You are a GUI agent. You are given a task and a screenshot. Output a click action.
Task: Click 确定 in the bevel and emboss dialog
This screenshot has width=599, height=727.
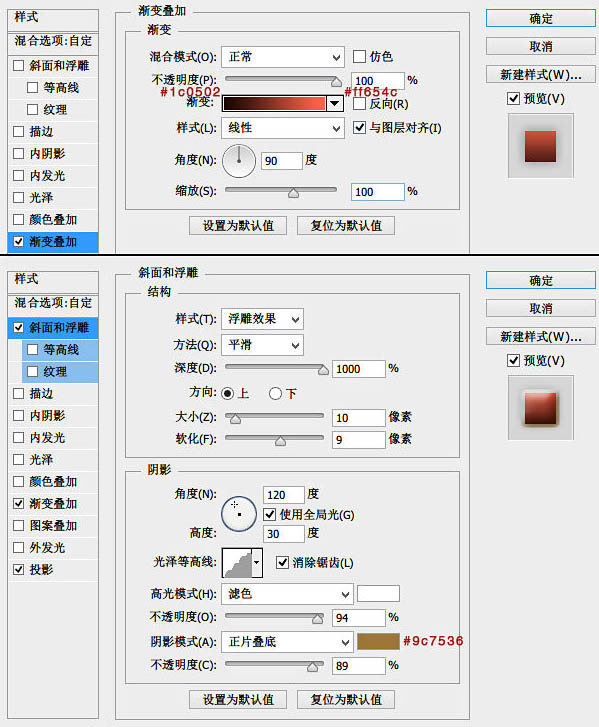pyautogui.click(x=541, y=281)
